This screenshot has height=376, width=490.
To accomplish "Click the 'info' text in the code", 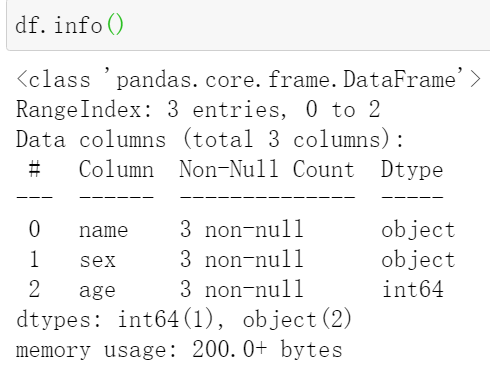I will pyautogui.click(x=78, y=25).
